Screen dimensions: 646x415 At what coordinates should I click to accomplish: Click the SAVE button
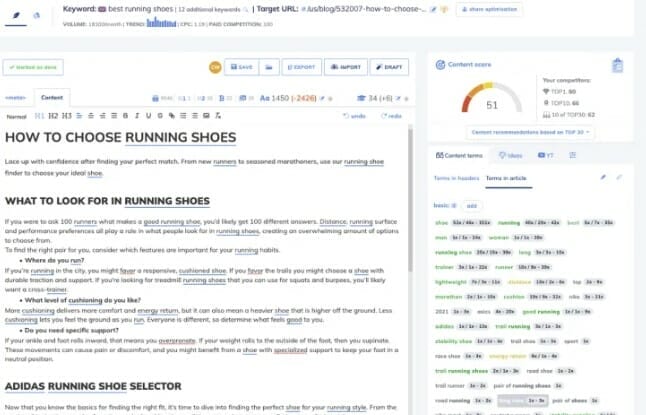click(x=240, y=67)
